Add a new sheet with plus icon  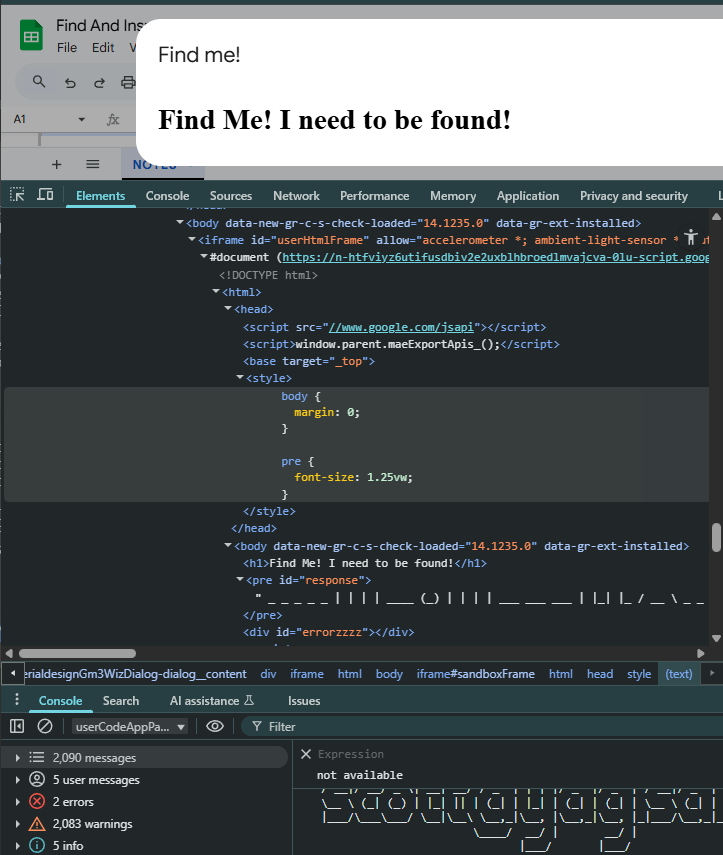tap(56, 164)
